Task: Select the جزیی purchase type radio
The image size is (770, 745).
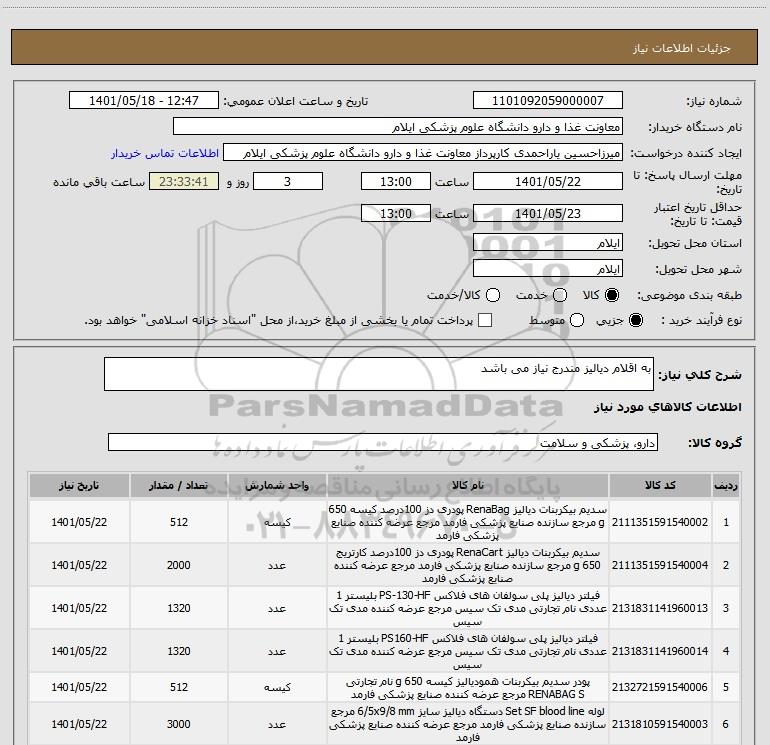Action: 635,321
